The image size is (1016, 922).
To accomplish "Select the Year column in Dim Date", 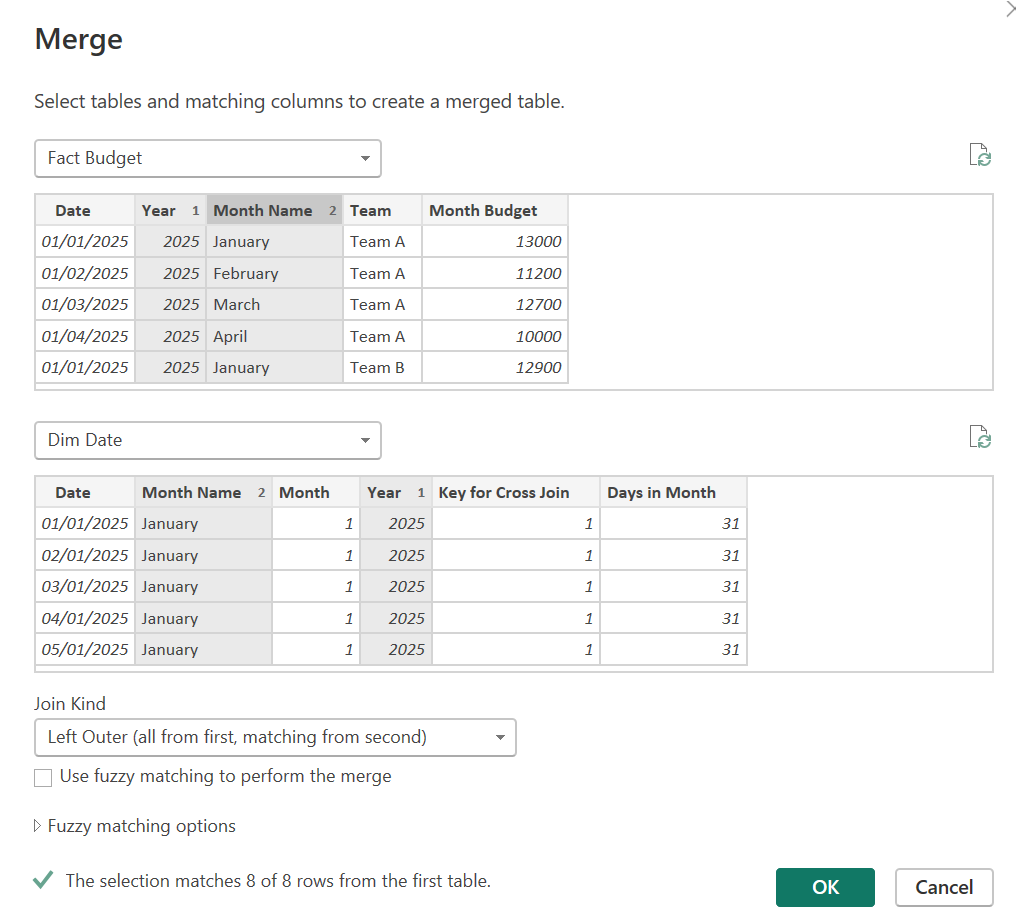I will (396, 492).
